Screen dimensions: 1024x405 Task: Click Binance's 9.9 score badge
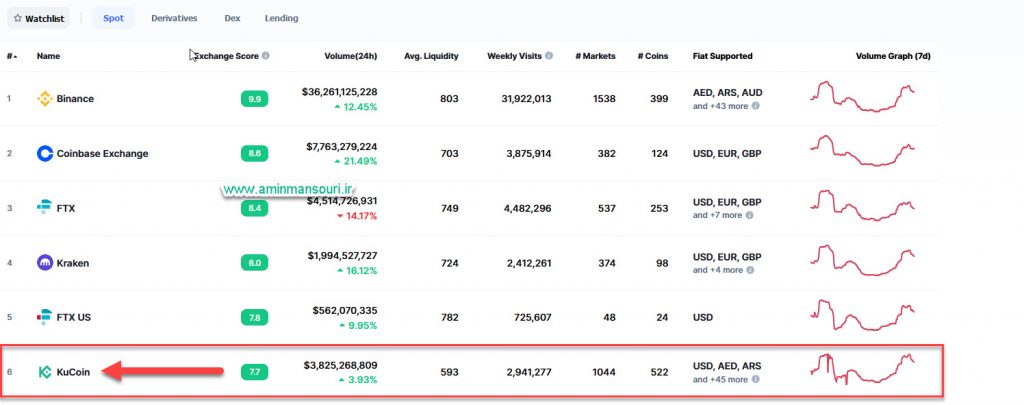(255, 99)
